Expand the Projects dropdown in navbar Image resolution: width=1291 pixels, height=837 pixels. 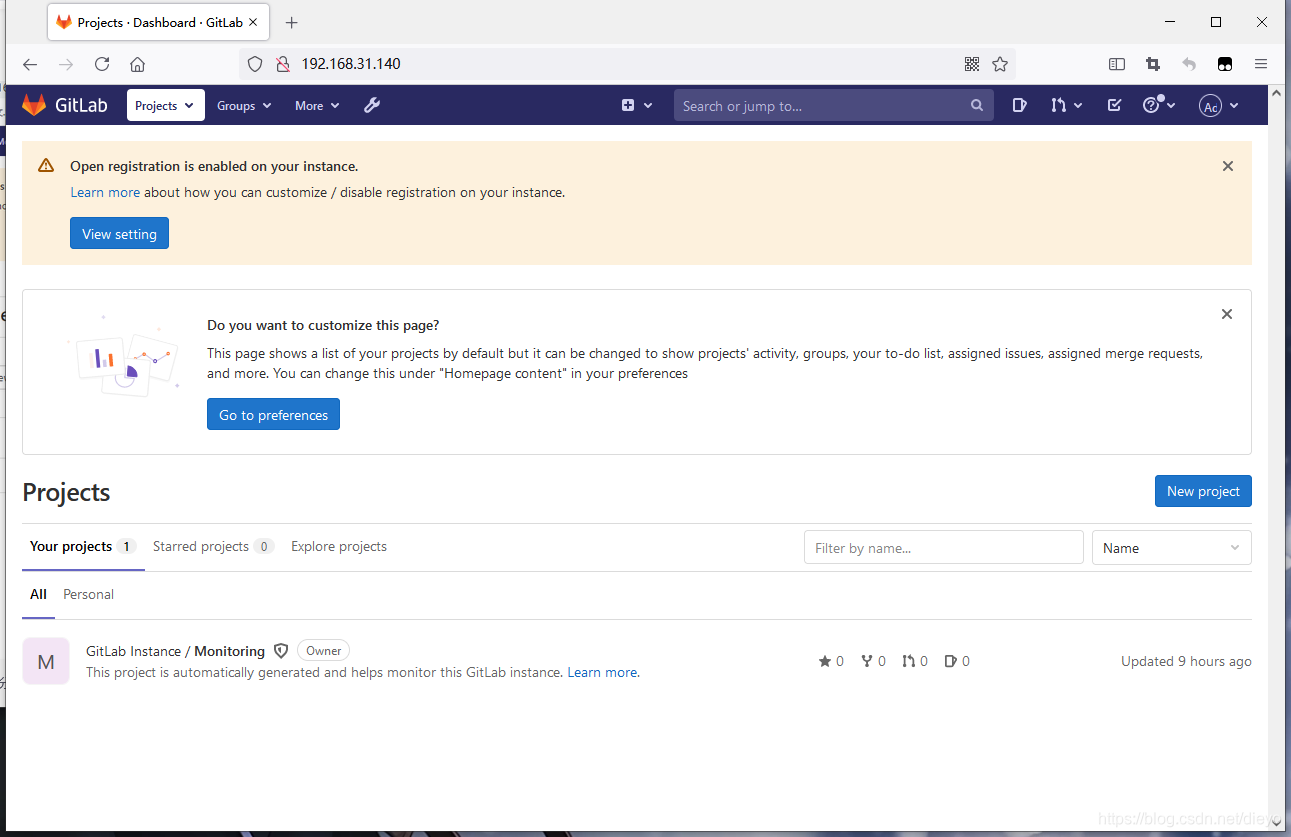pos(165,105)
